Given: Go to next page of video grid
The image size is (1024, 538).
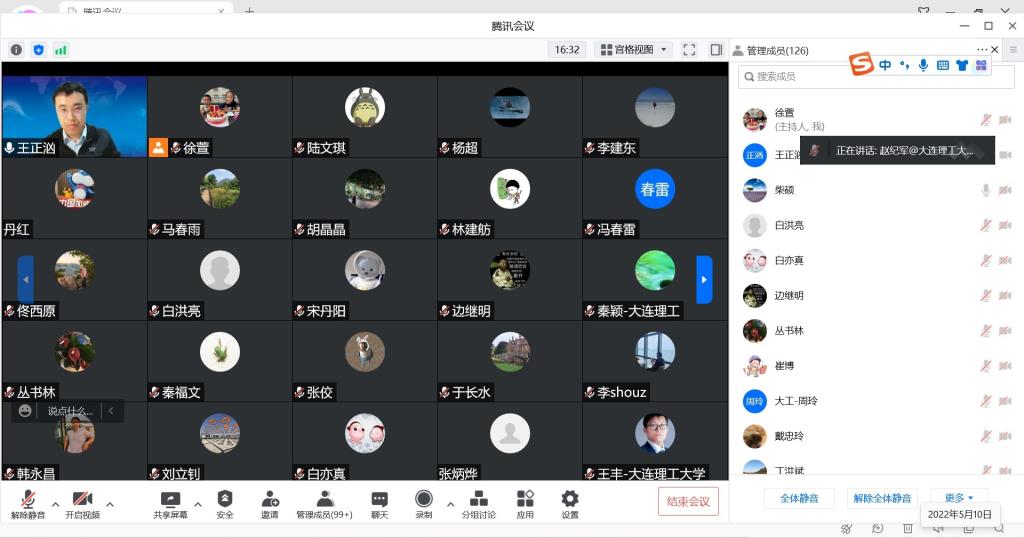Looking at the screenshot, I should click(x=704, y=280).
